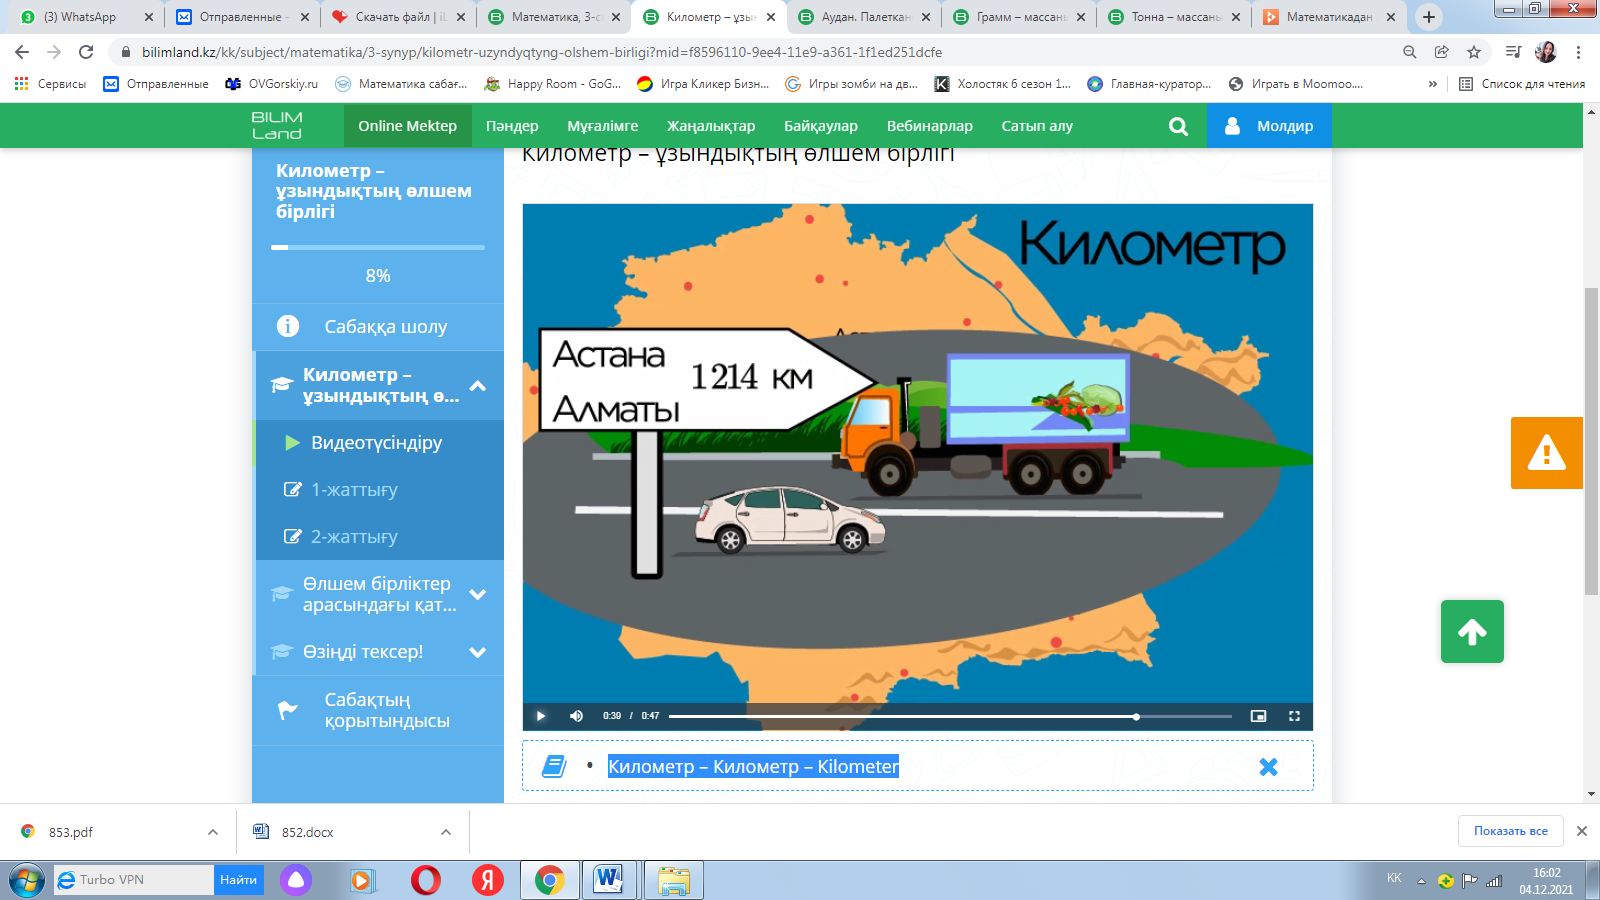The image size is (1600, 900).
Task: Open Microsoft Word from the taskbar
Action: [x=608, y=880]
